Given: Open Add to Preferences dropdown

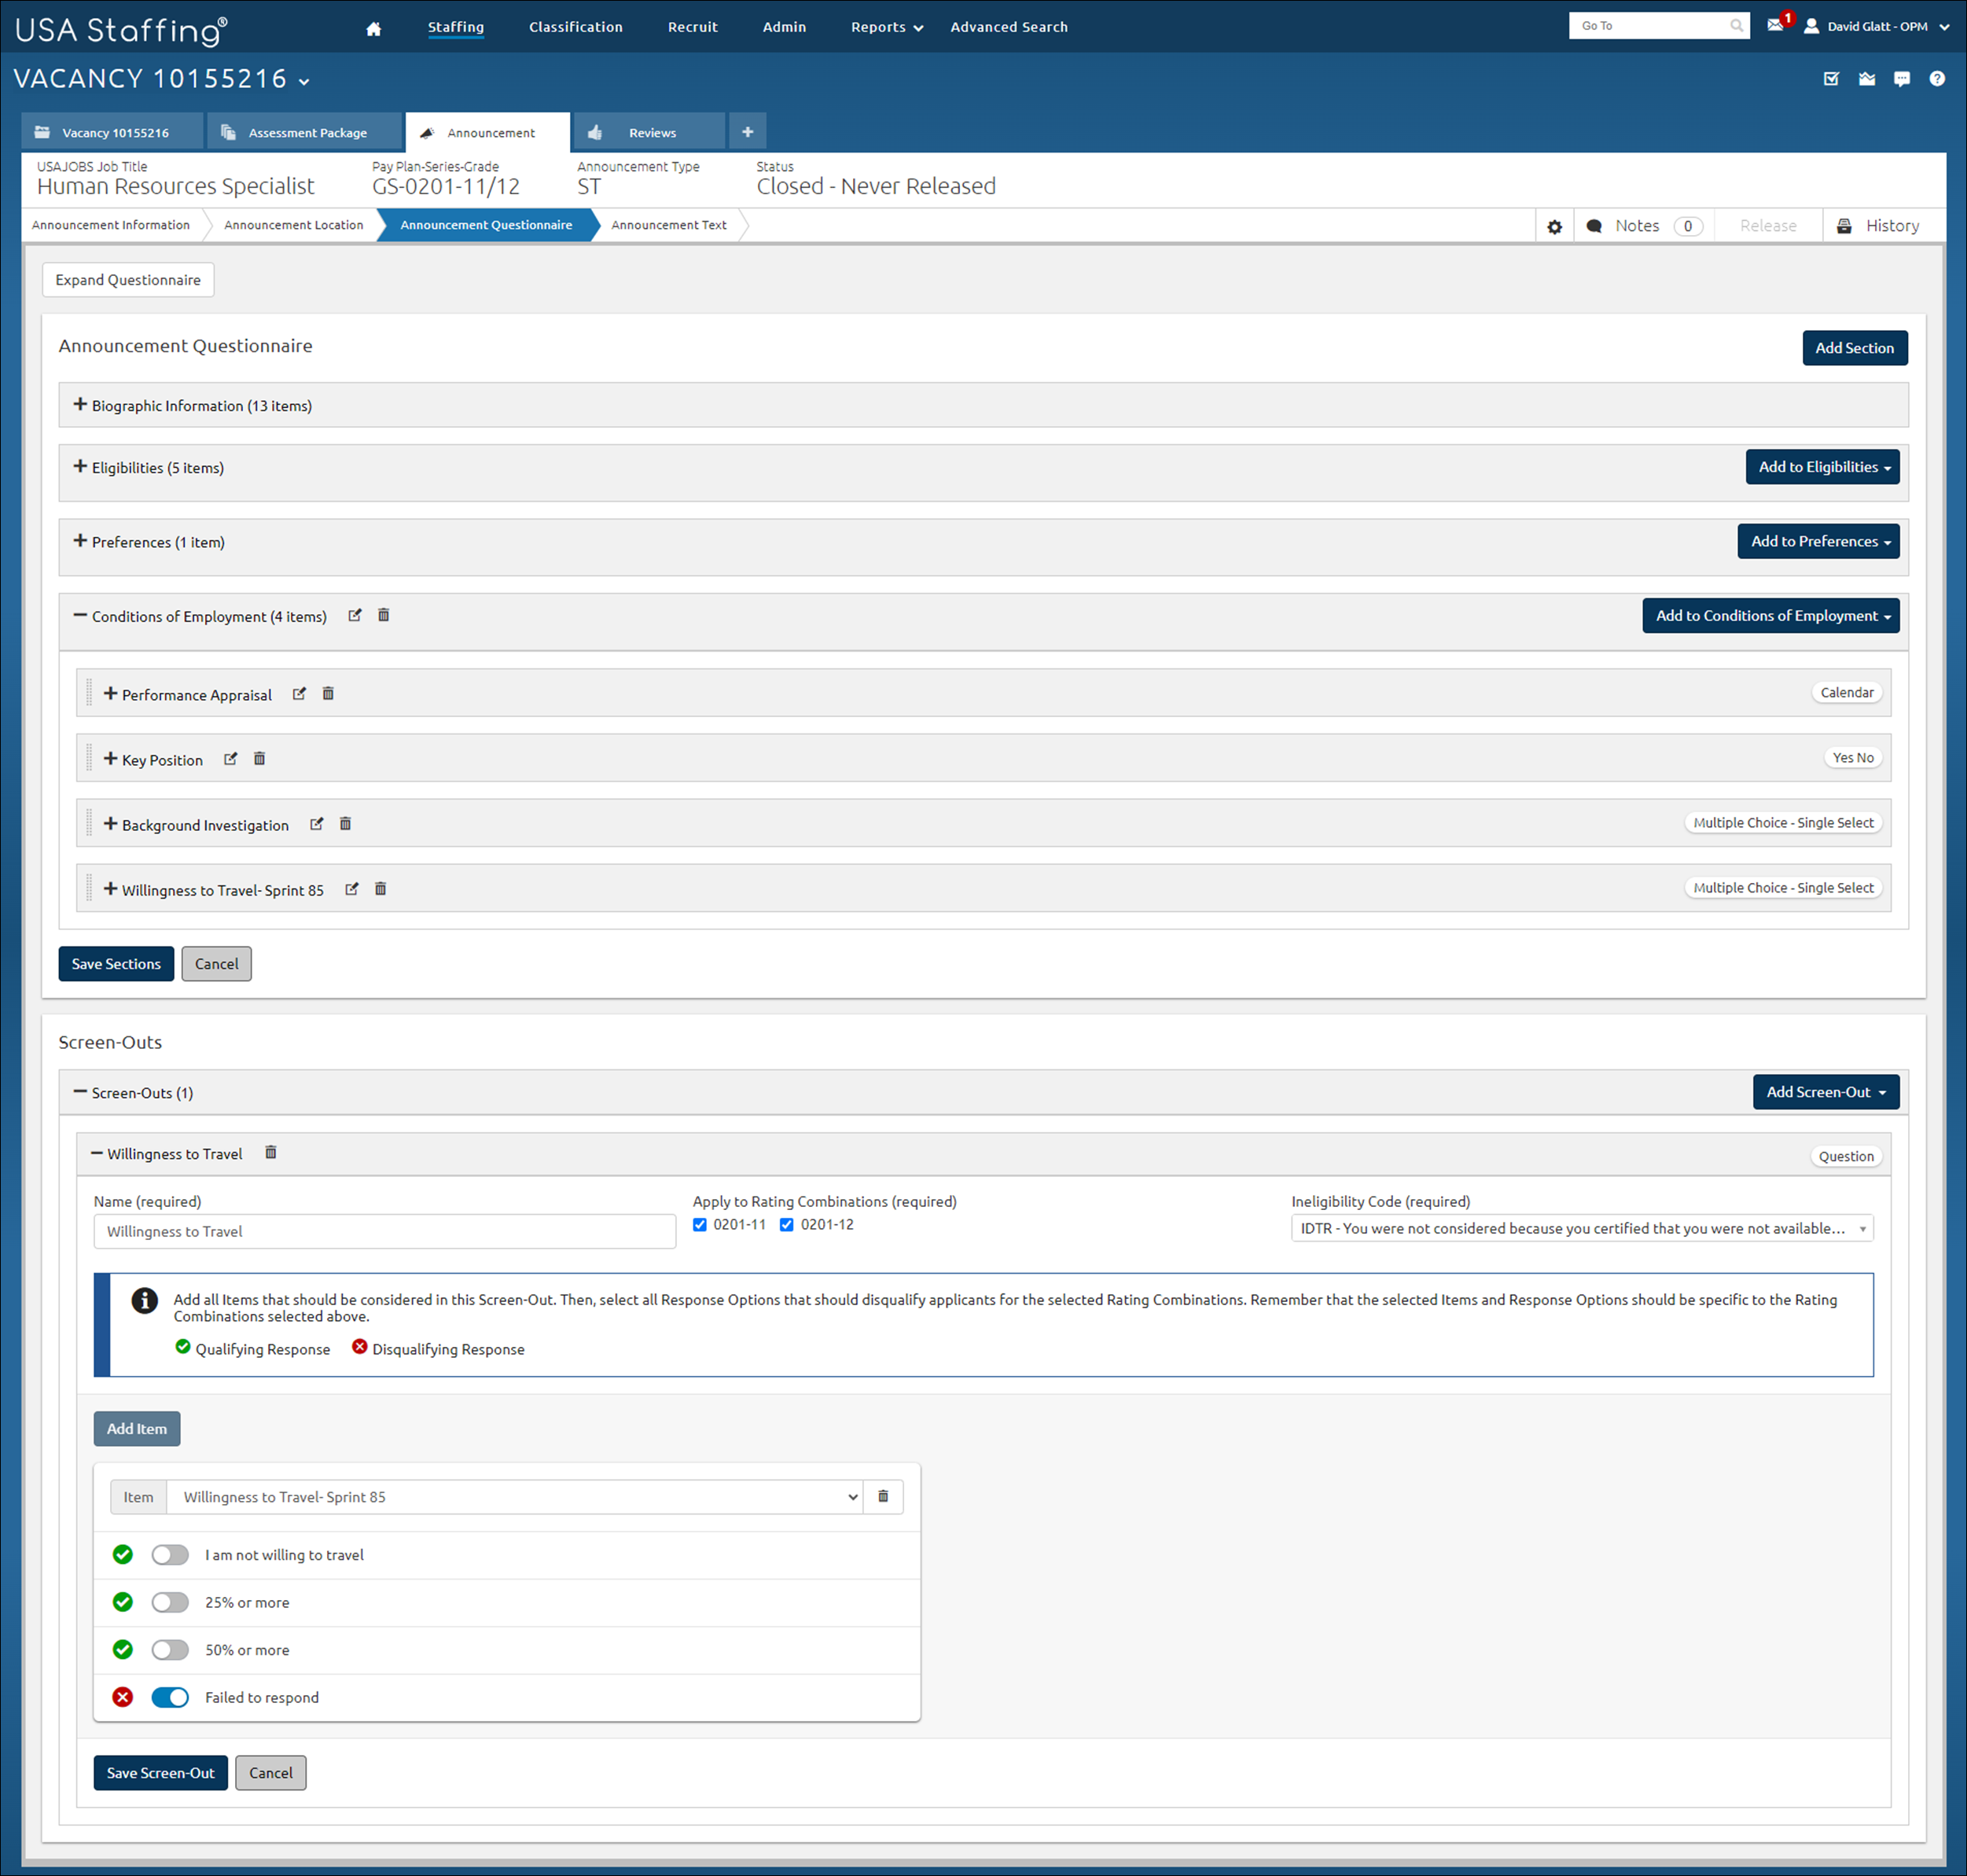Looking at the screenshot, I should click(x=1819, y=541).
